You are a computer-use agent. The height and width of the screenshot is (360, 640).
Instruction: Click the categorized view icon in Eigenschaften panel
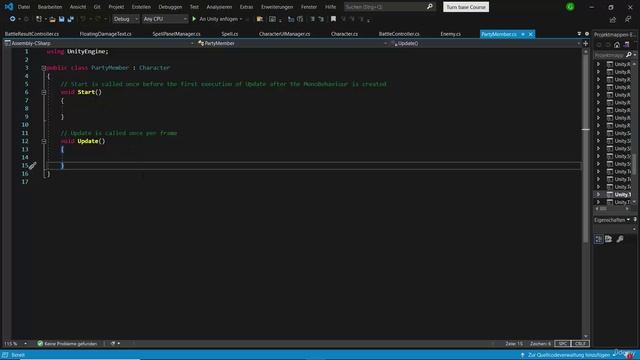[x=598, y=239]
